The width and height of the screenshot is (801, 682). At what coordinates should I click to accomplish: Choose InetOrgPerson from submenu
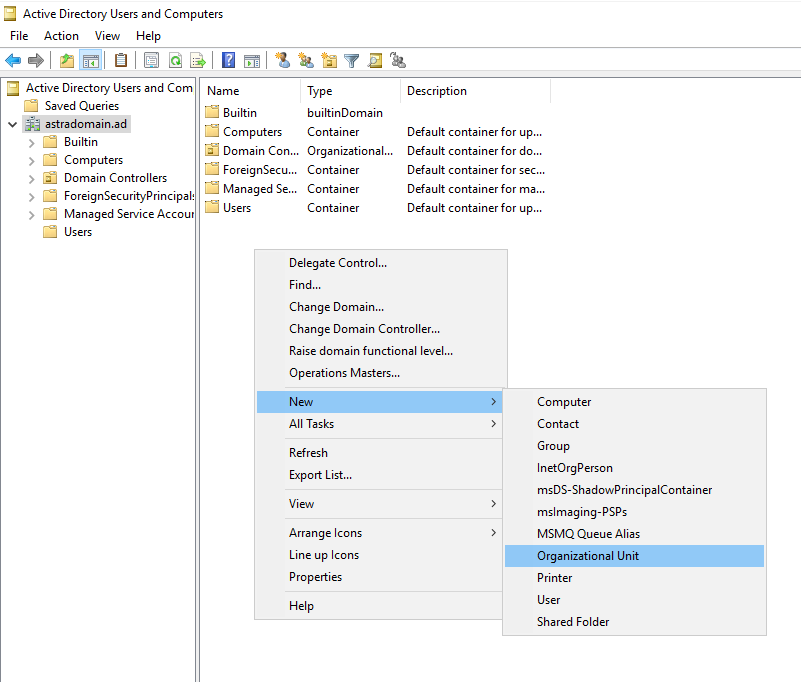tap(634, 468)
